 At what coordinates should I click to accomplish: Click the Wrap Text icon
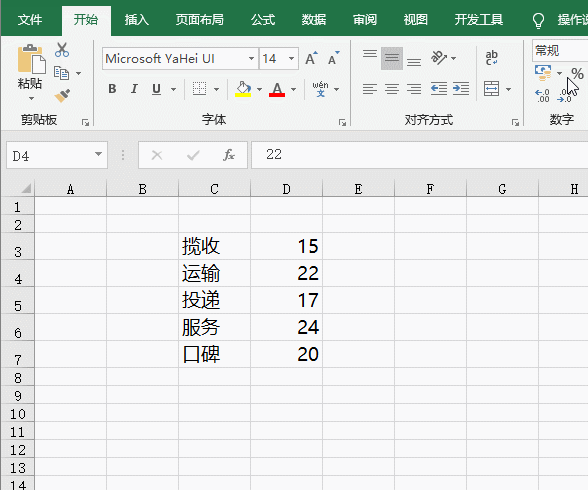491,58
